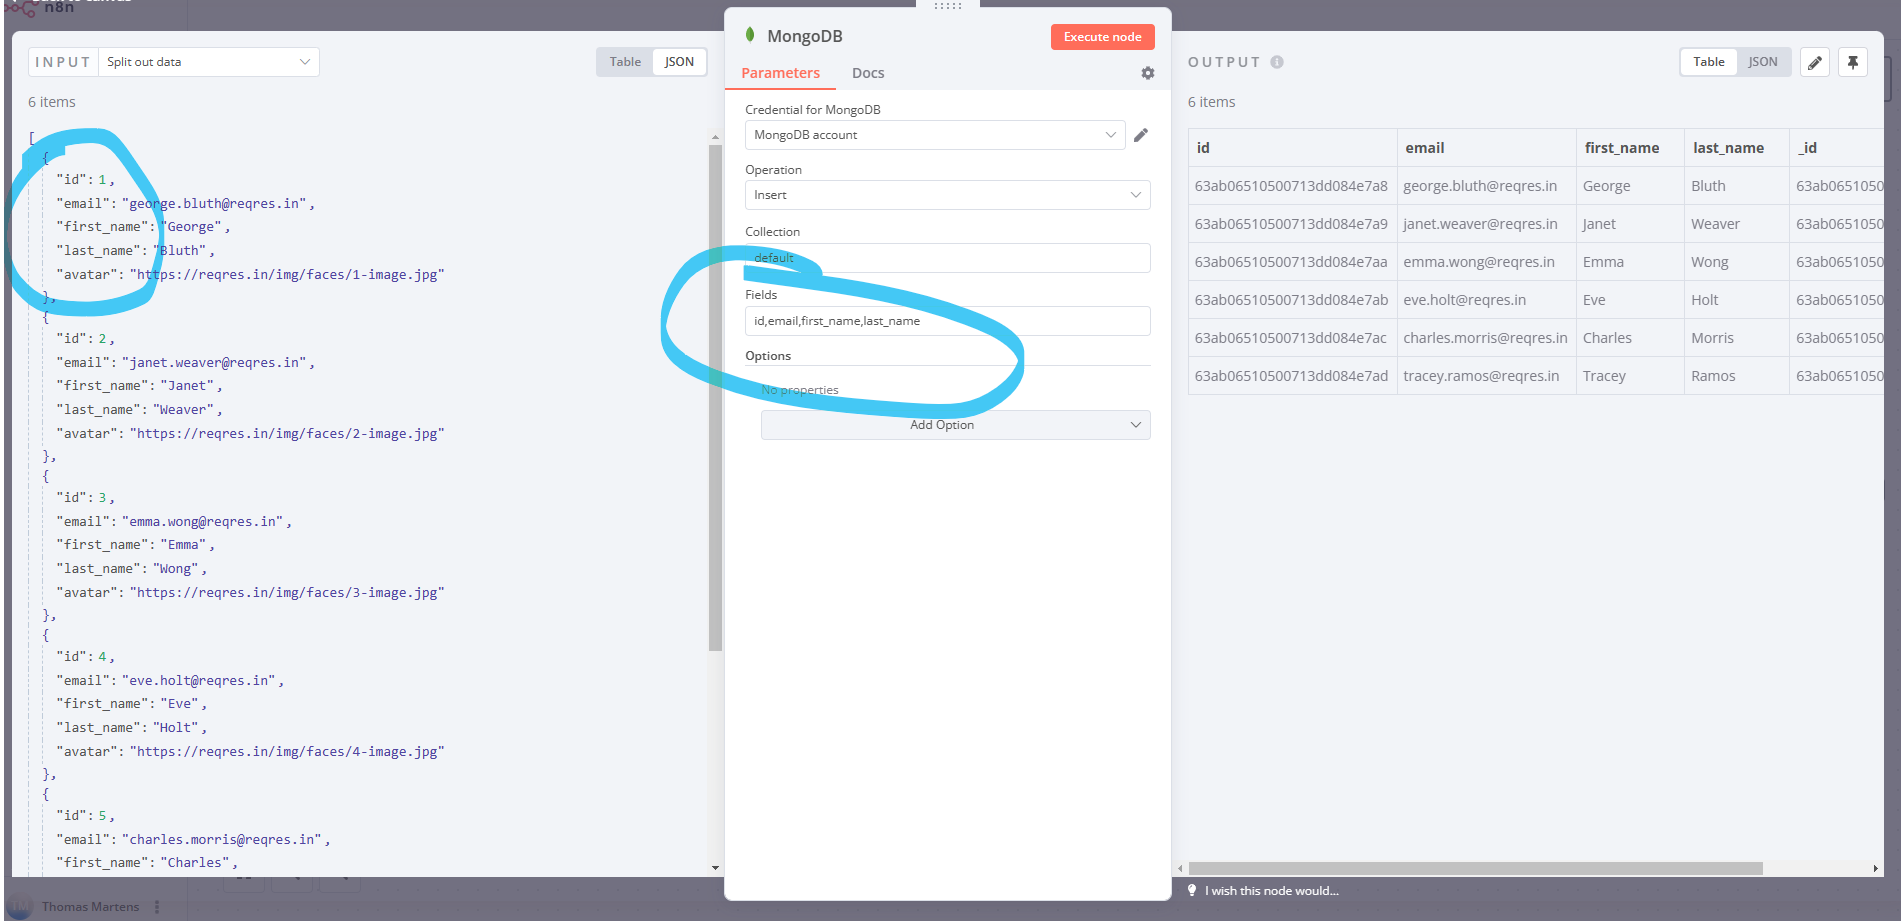Click the lightbulb feedback icon
This screenshot has width=1901, height=921.
tap(1192, 890)
